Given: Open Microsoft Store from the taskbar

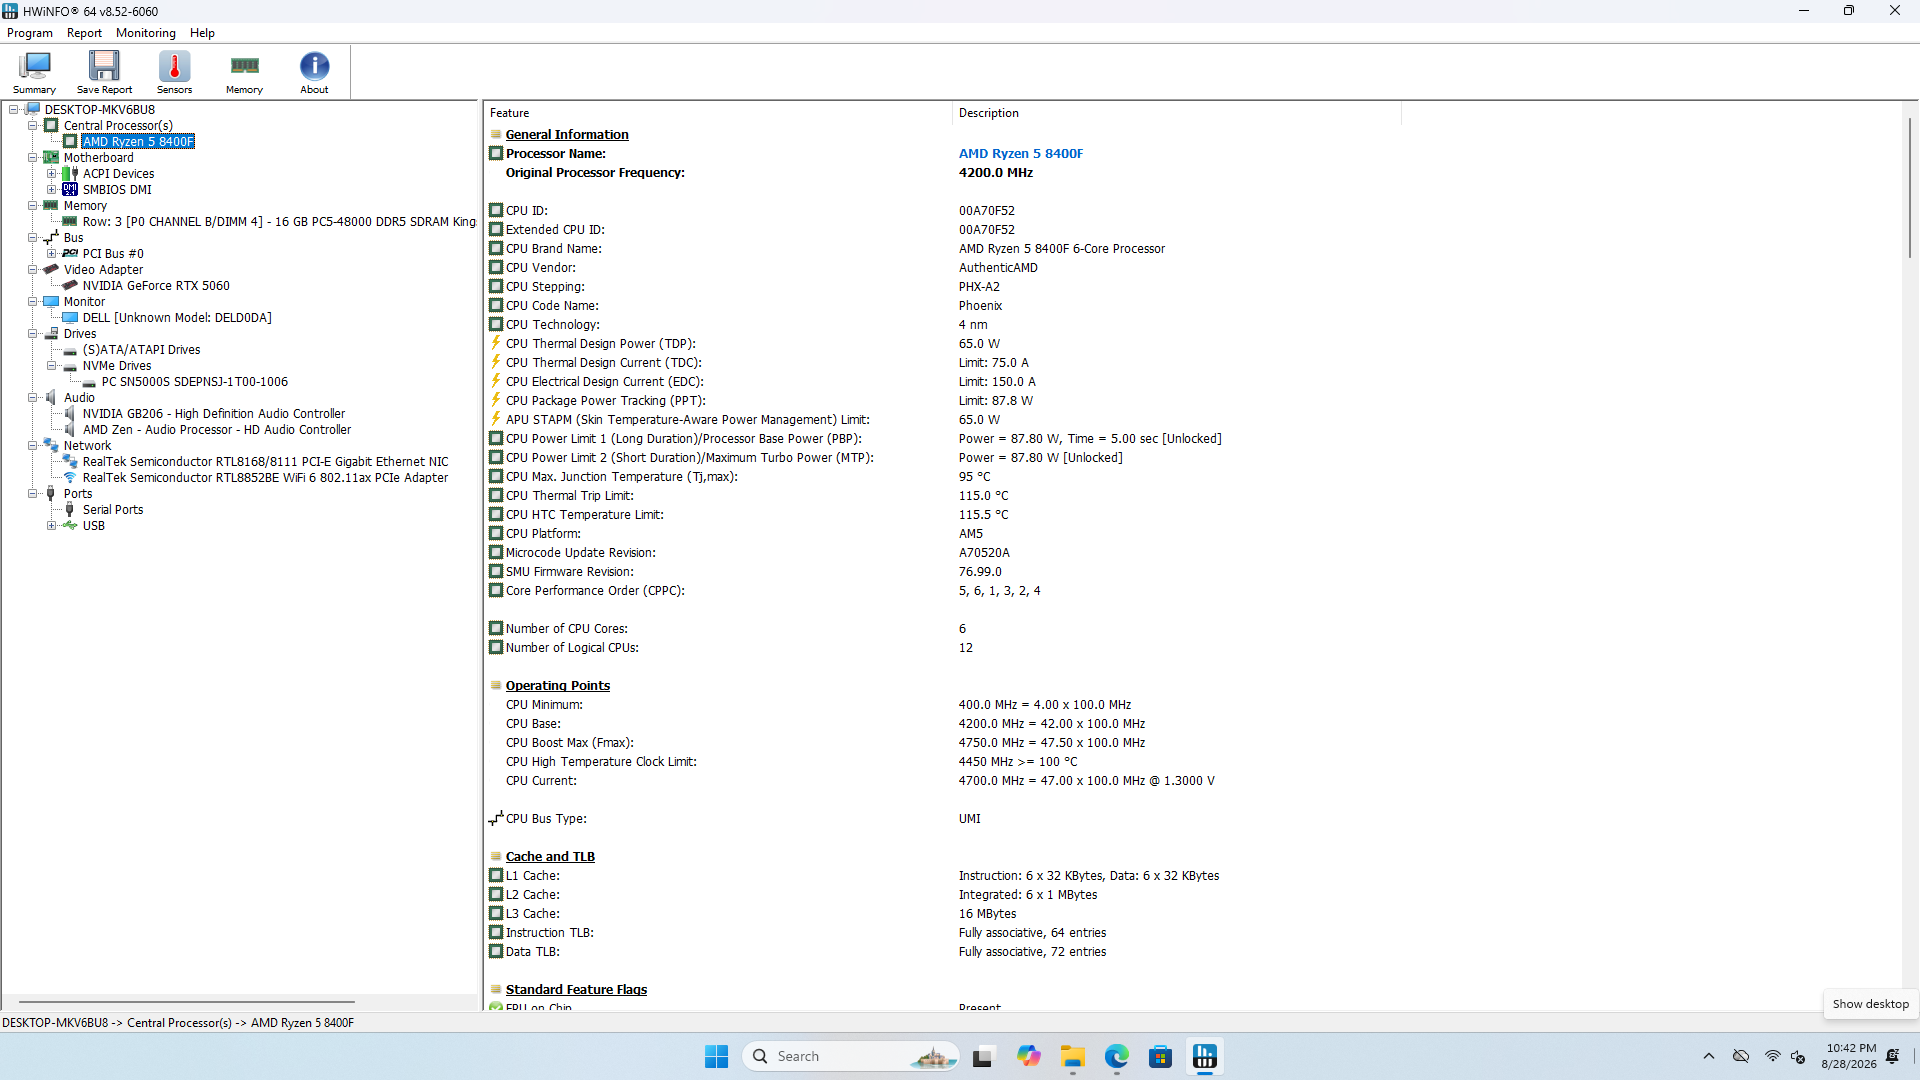Looking at the screenshot, I should [1161, 1056].
